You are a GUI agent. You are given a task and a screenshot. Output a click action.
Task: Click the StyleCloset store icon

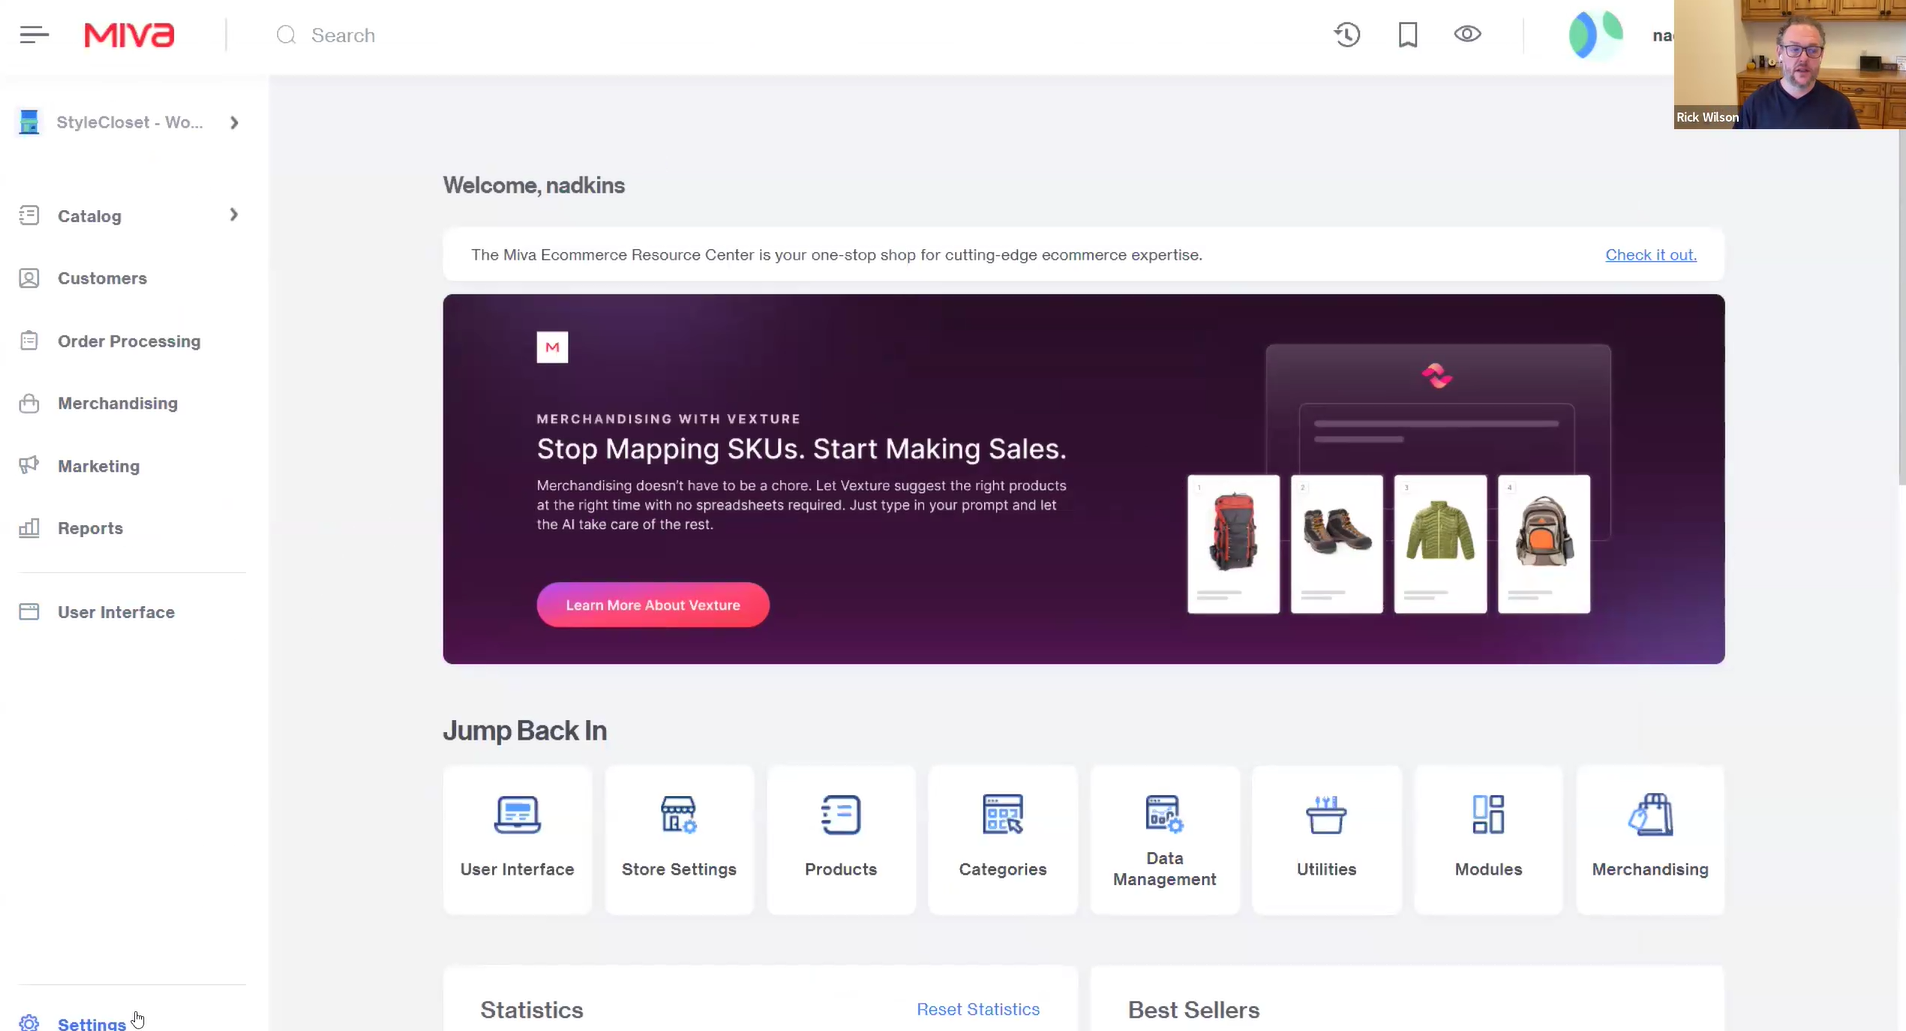click(x=29, y=122)
